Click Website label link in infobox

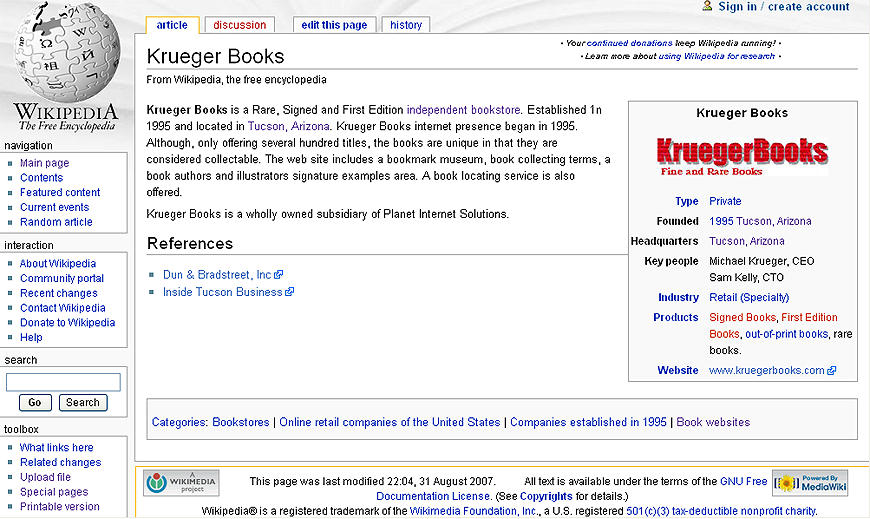pos(677,370)
